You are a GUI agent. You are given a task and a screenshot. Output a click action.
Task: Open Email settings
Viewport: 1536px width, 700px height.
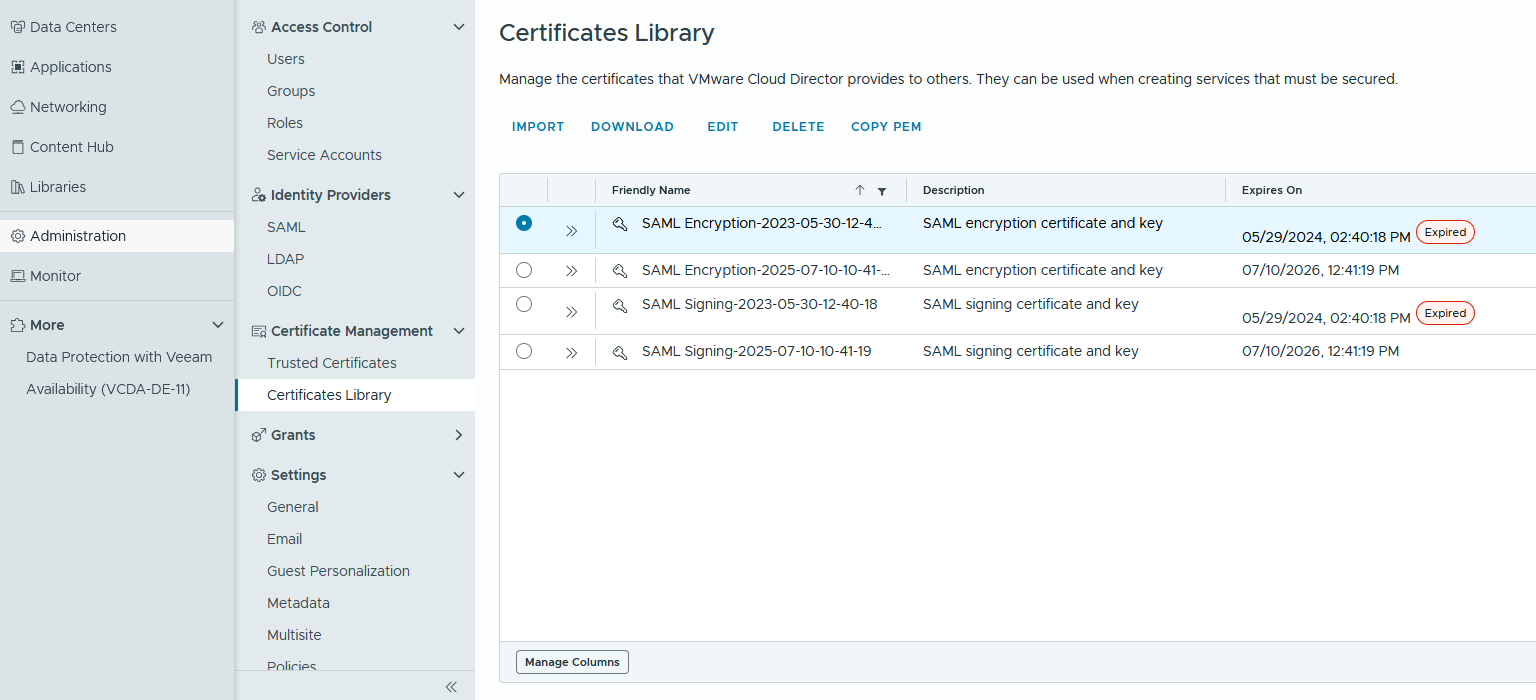click(x=284, y=539)
